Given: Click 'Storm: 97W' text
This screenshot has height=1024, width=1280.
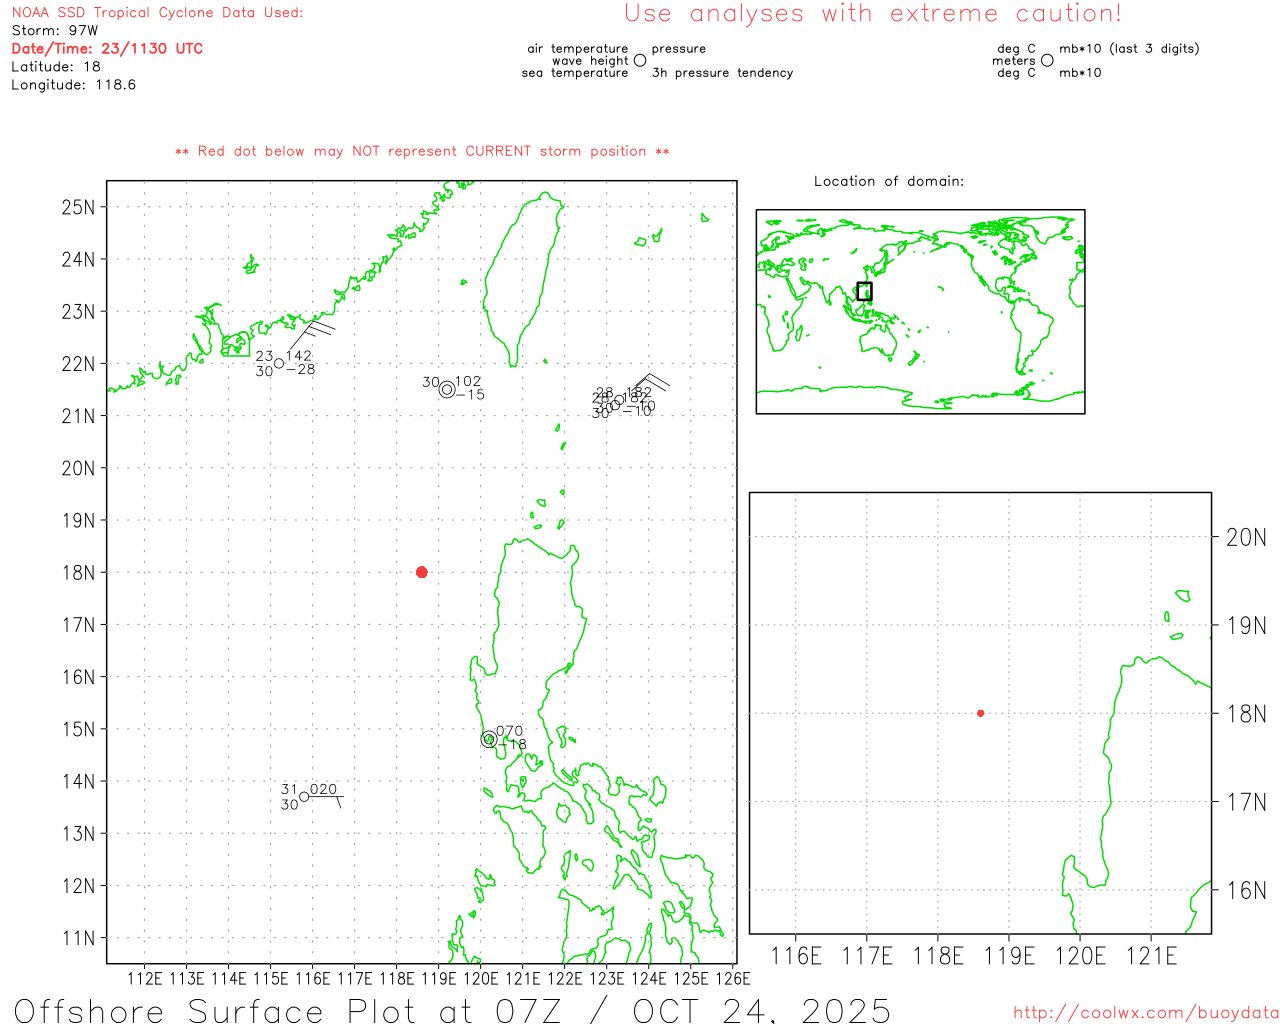Looking at the screenshot, I should click(x=55, y=31).
